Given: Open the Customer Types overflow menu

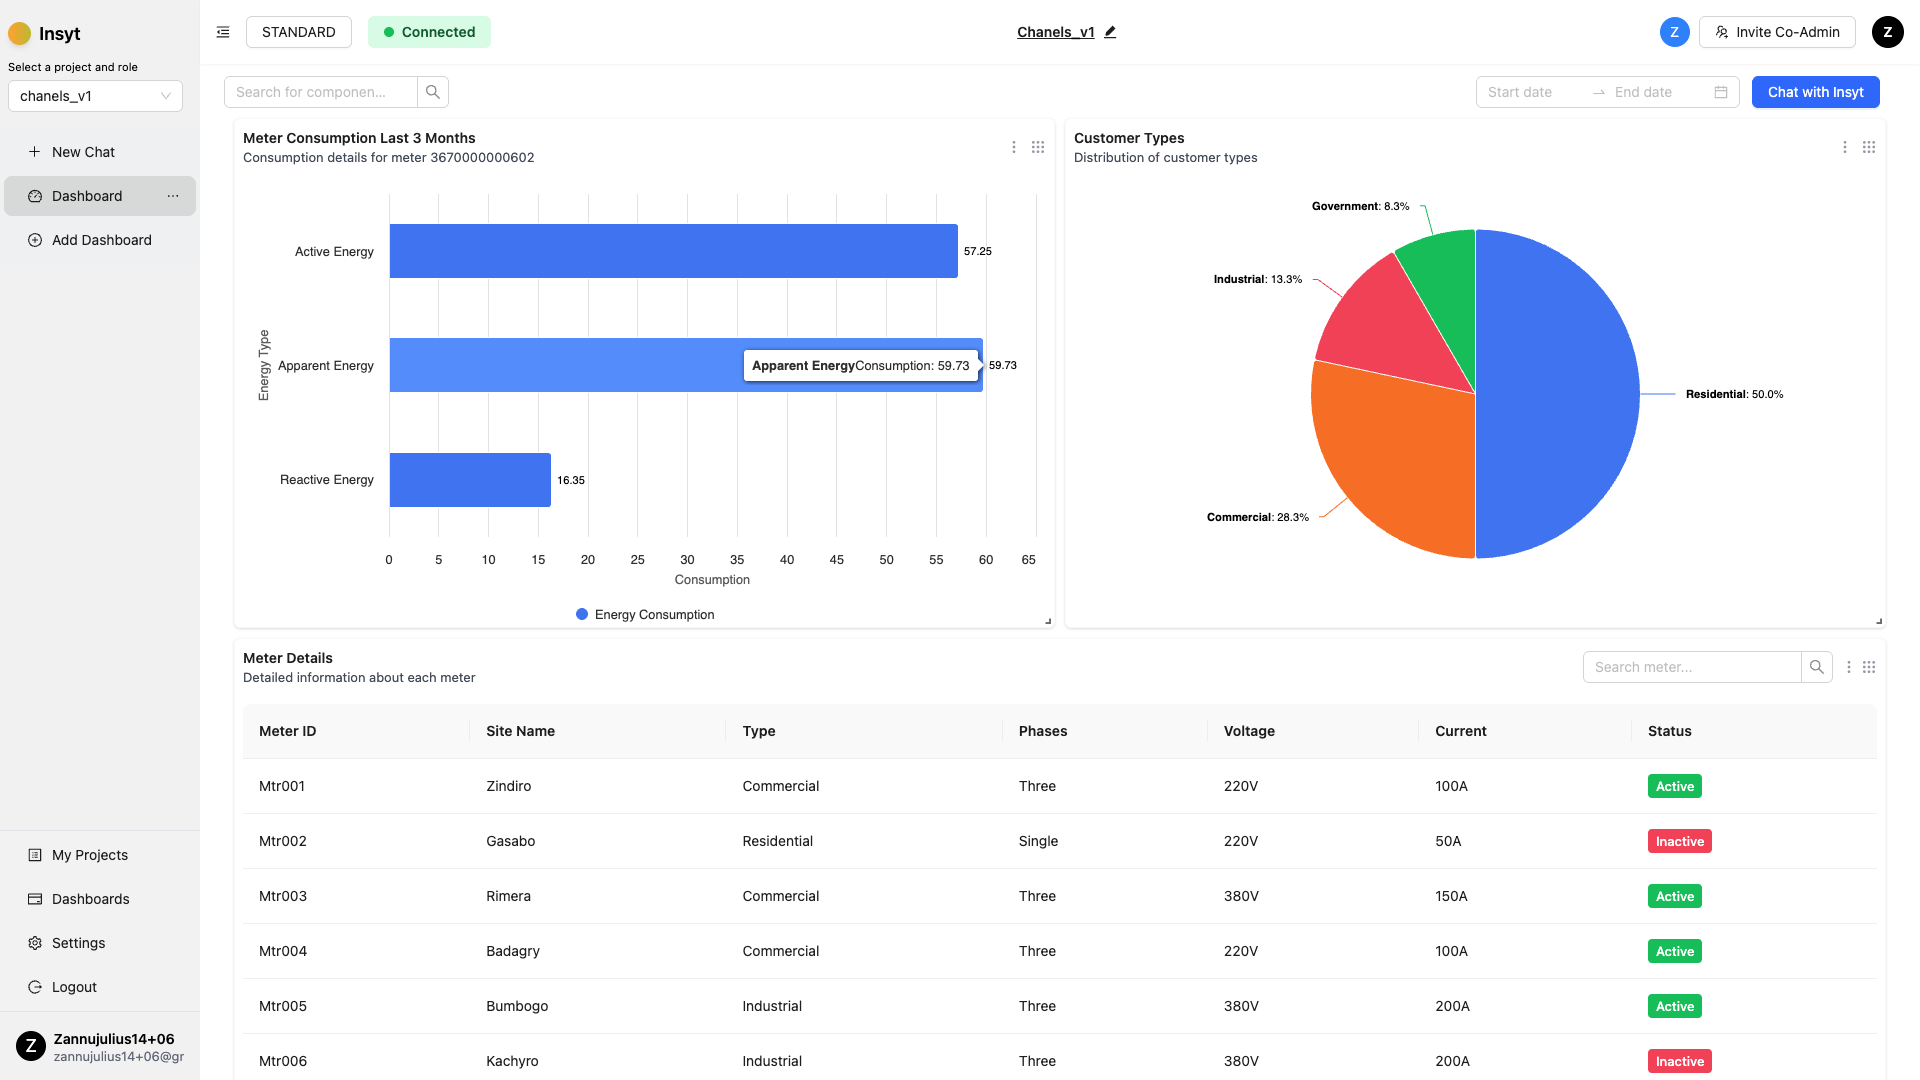Looking at the screenshot, I should (x=1845, y=147).
